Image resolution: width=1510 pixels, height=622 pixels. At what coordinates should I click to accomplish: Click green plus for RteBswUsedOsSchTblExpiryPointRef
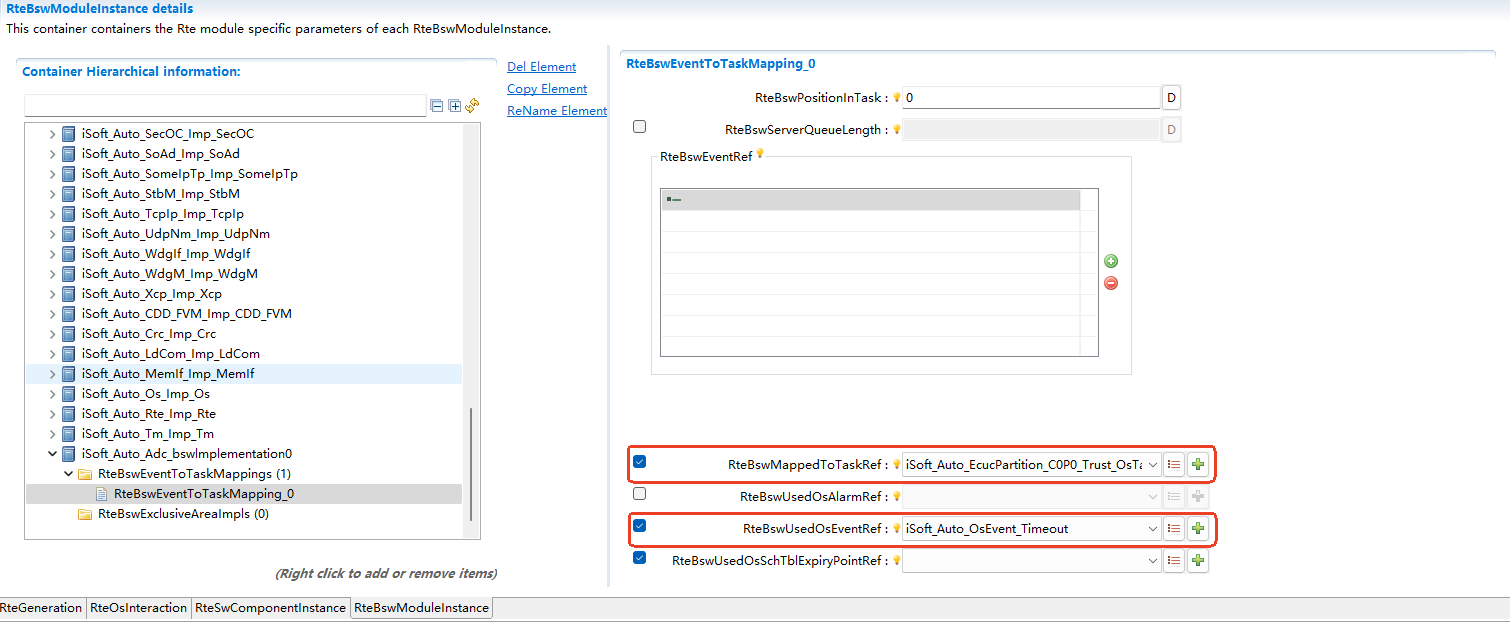[x=1198, y=561]
